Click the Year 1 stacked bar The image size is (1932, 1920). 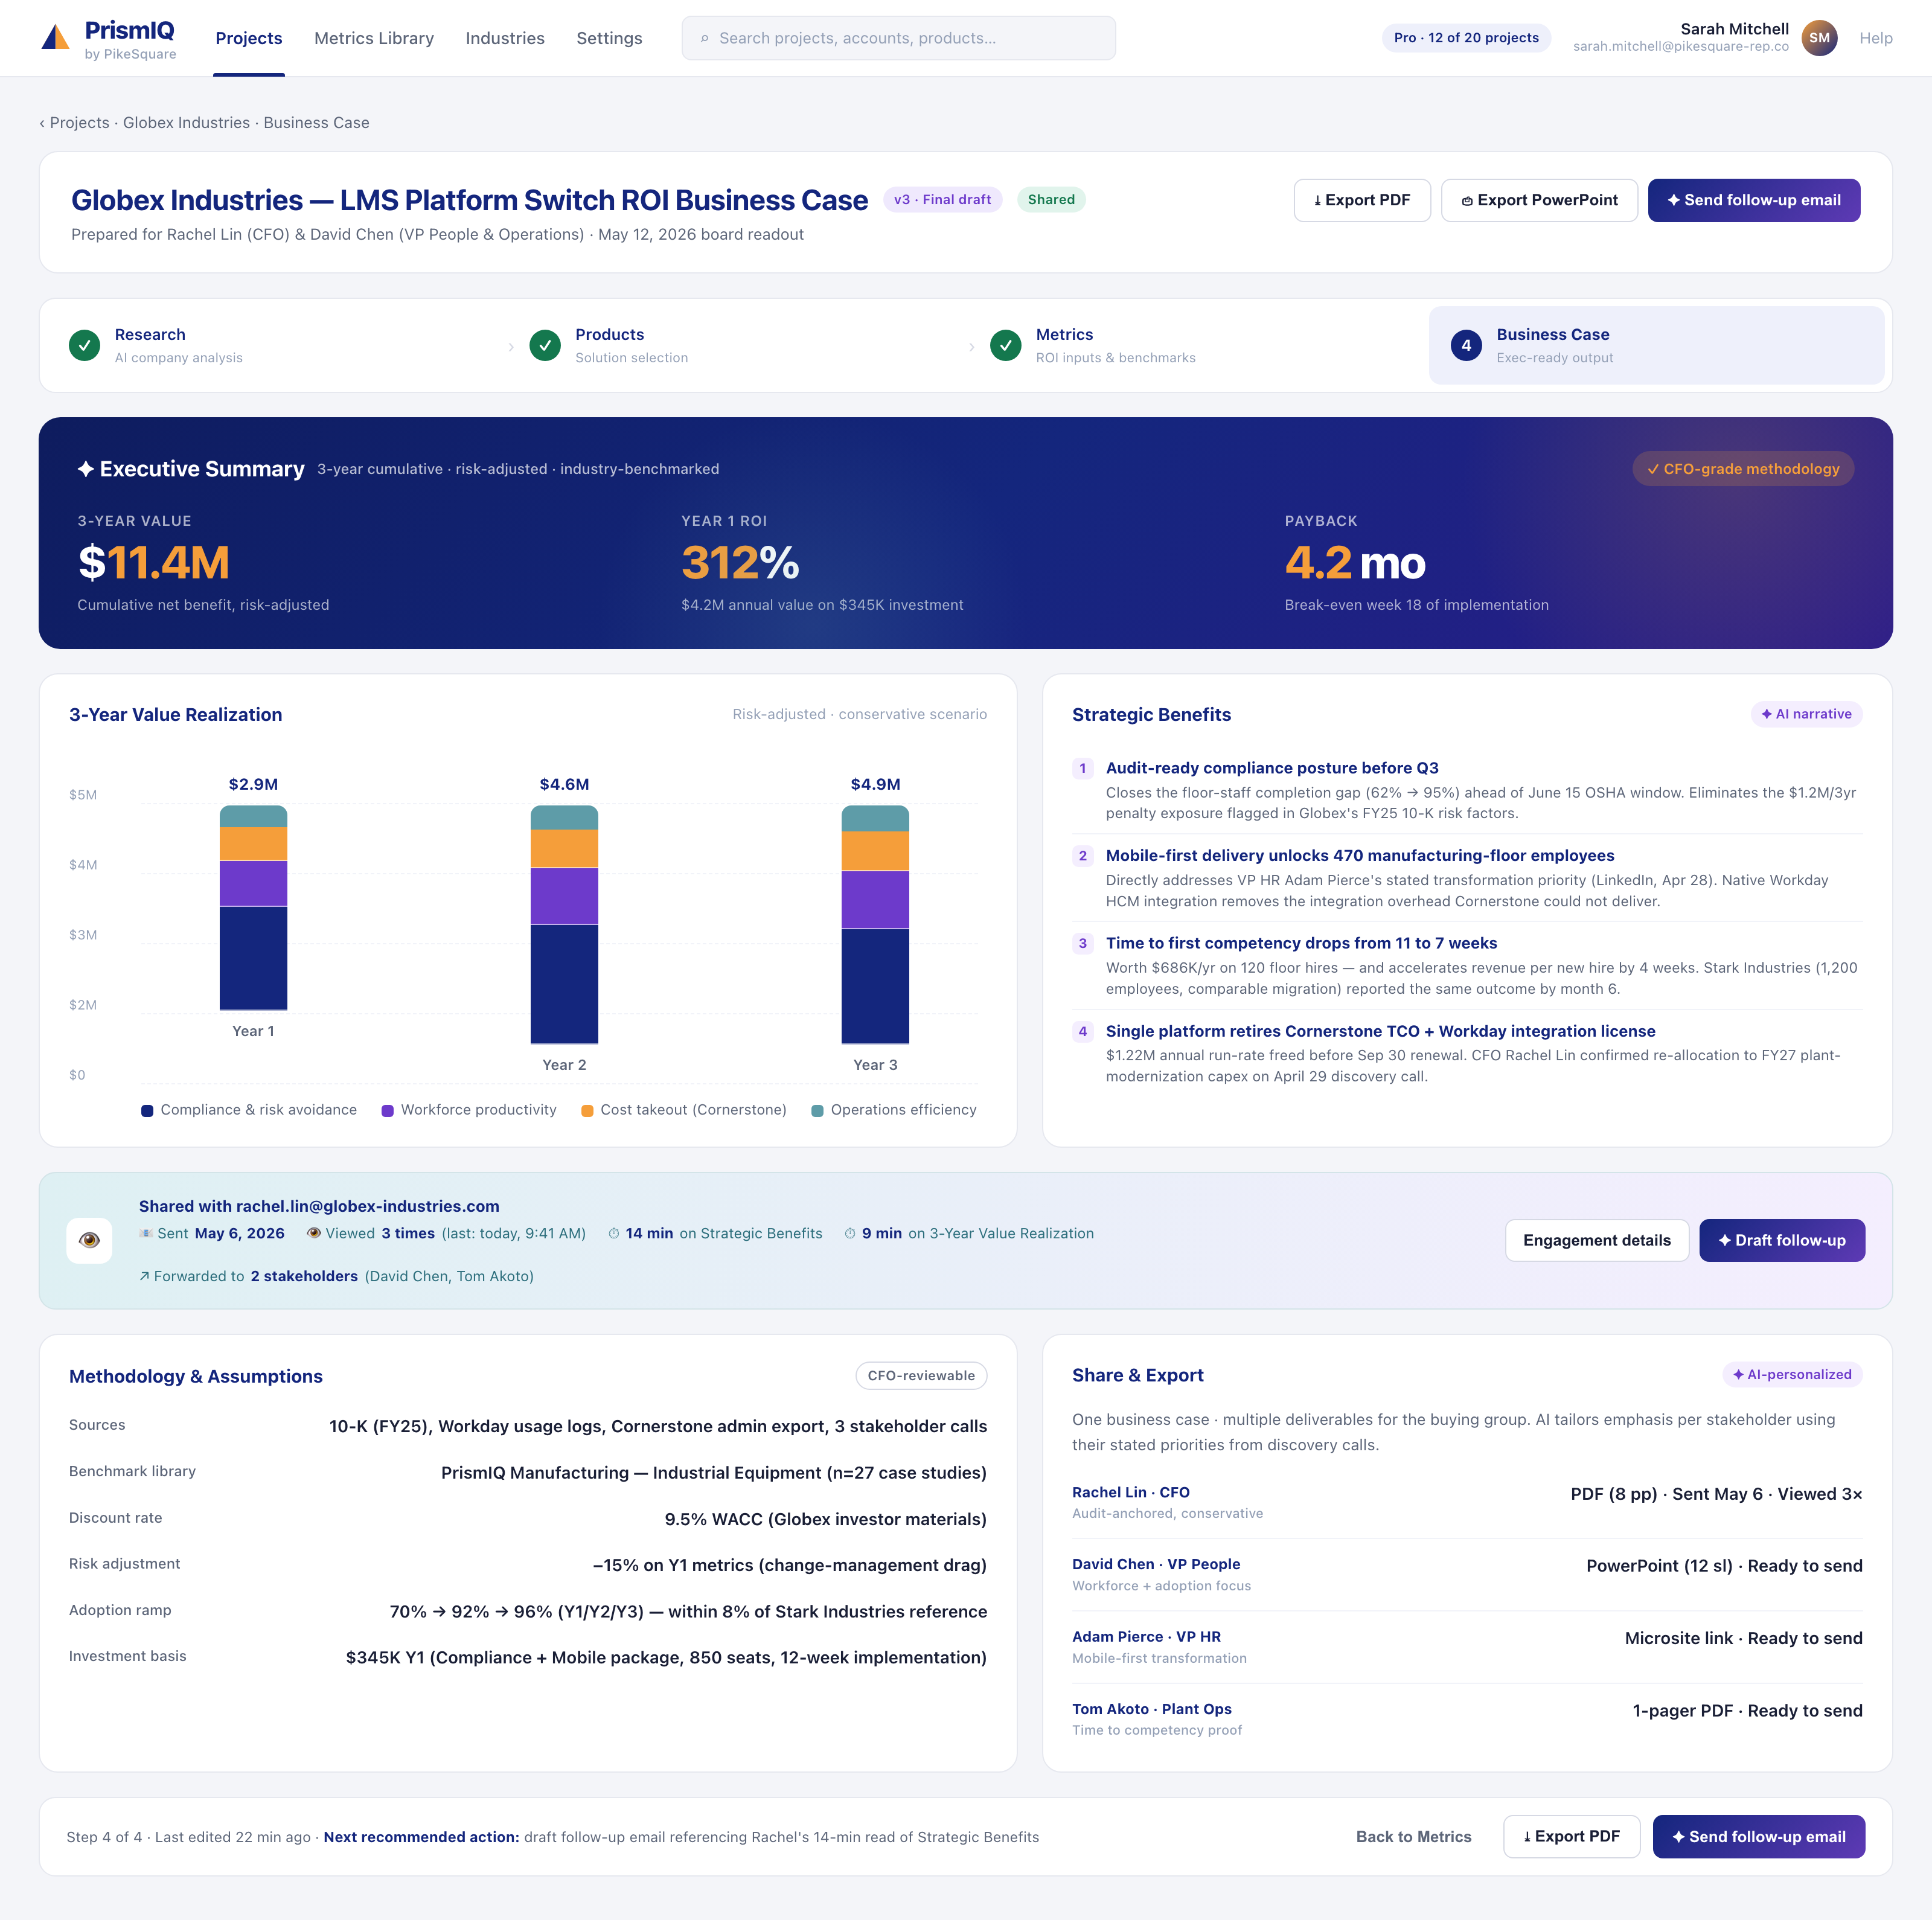[x=253, y=908]
